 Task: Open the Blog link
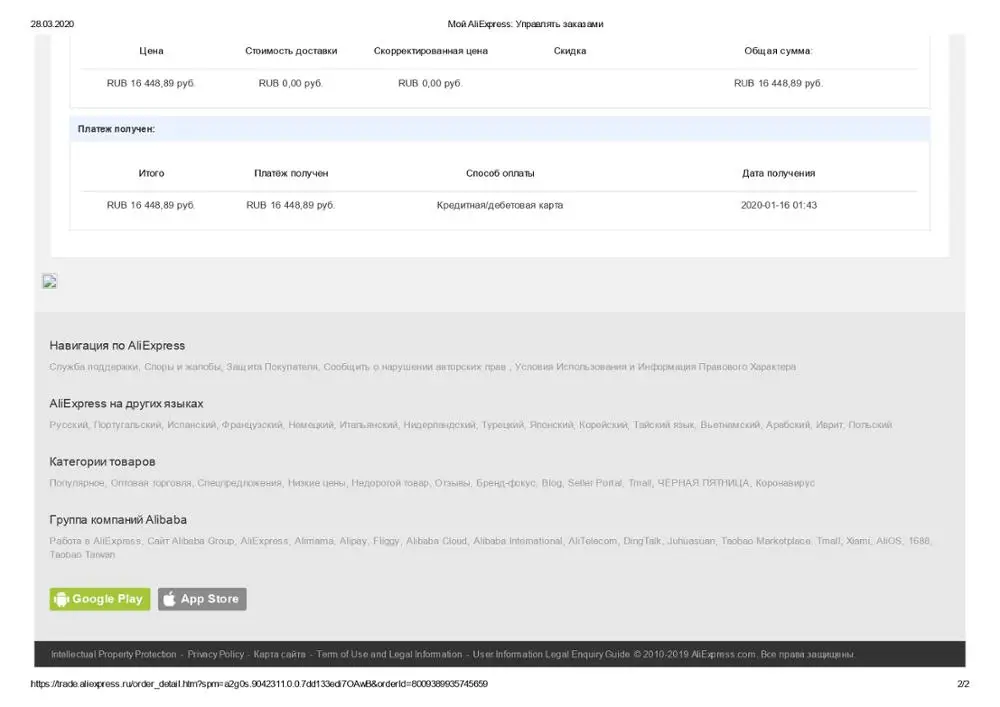pyautogui.click(x=552, y=483)
